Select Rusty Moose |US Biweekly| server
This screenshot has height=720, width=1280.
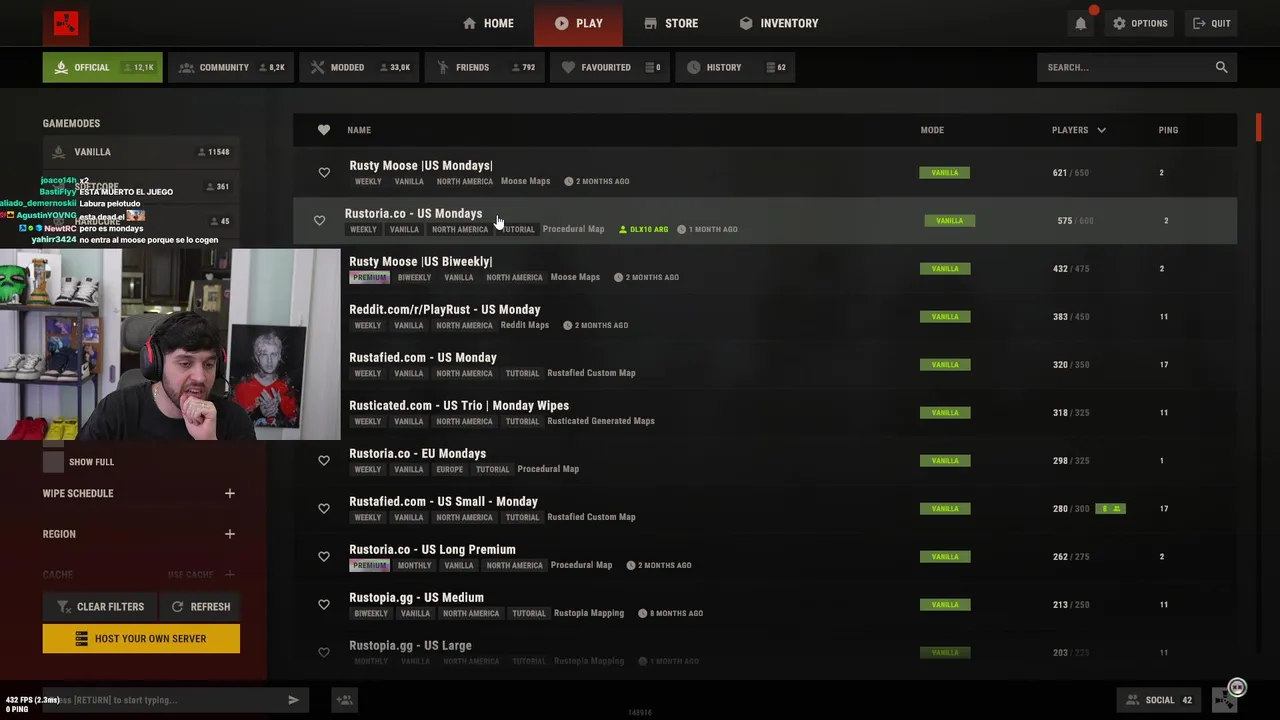421,261
